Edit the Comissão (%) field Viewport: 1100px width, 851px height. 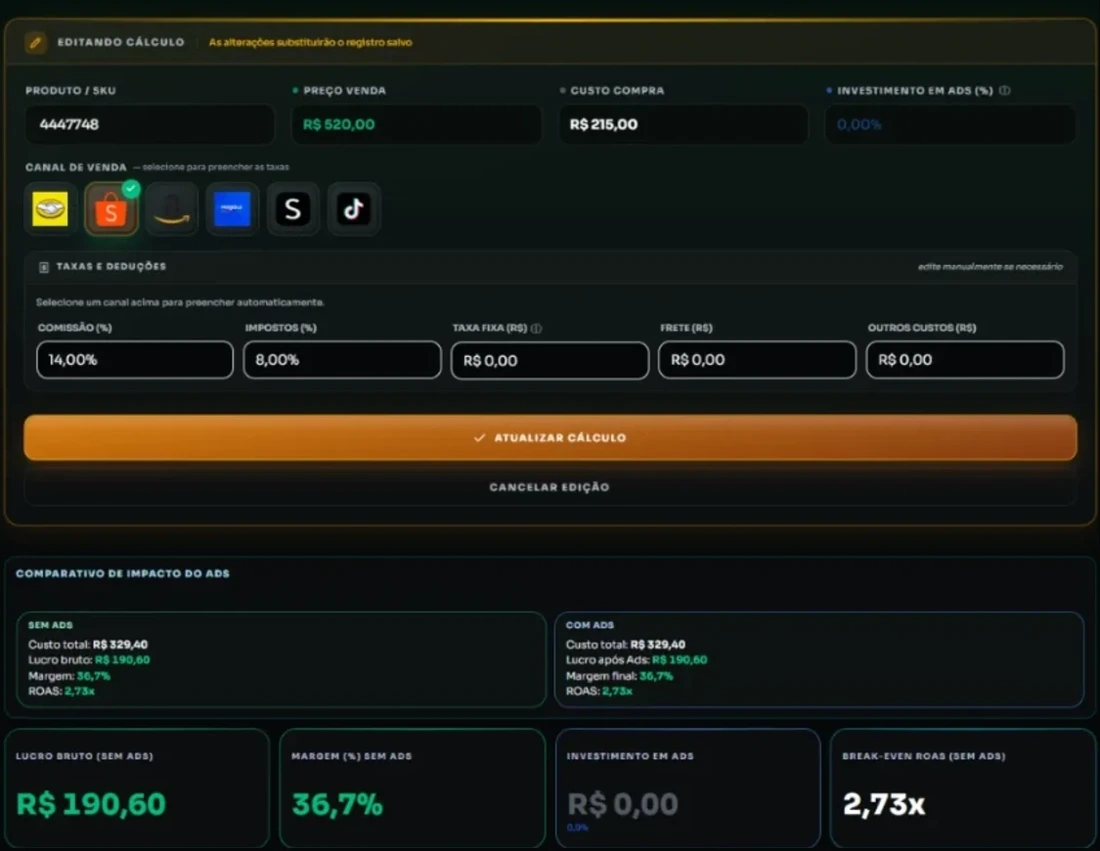135,360
